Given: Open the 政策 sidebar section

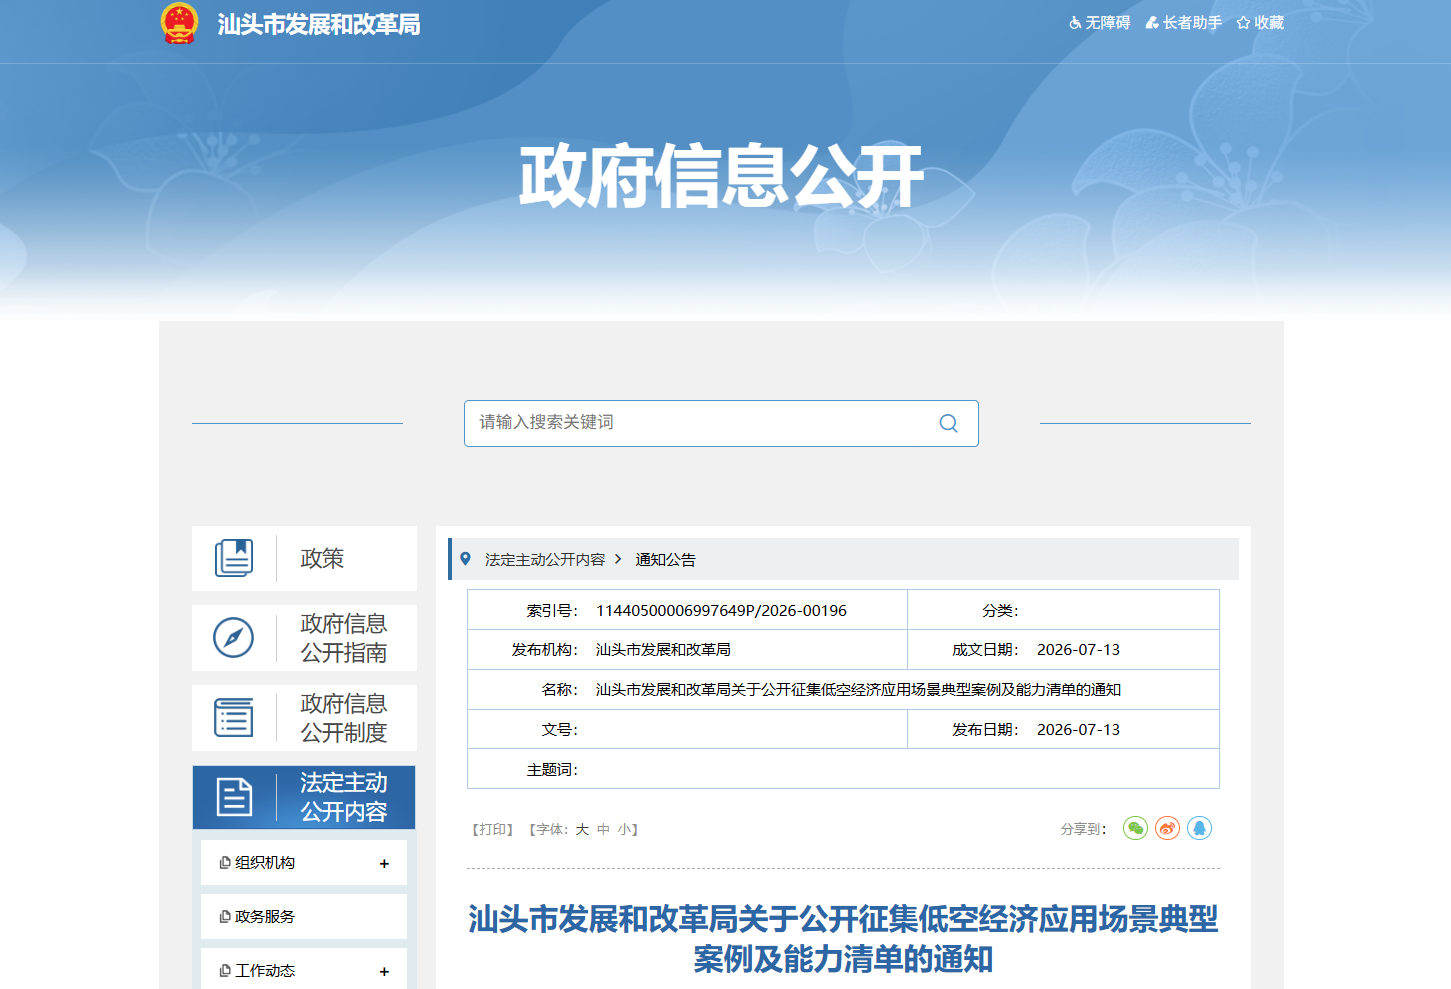Looking at the screenshot, I should click(x=304, y=558).
